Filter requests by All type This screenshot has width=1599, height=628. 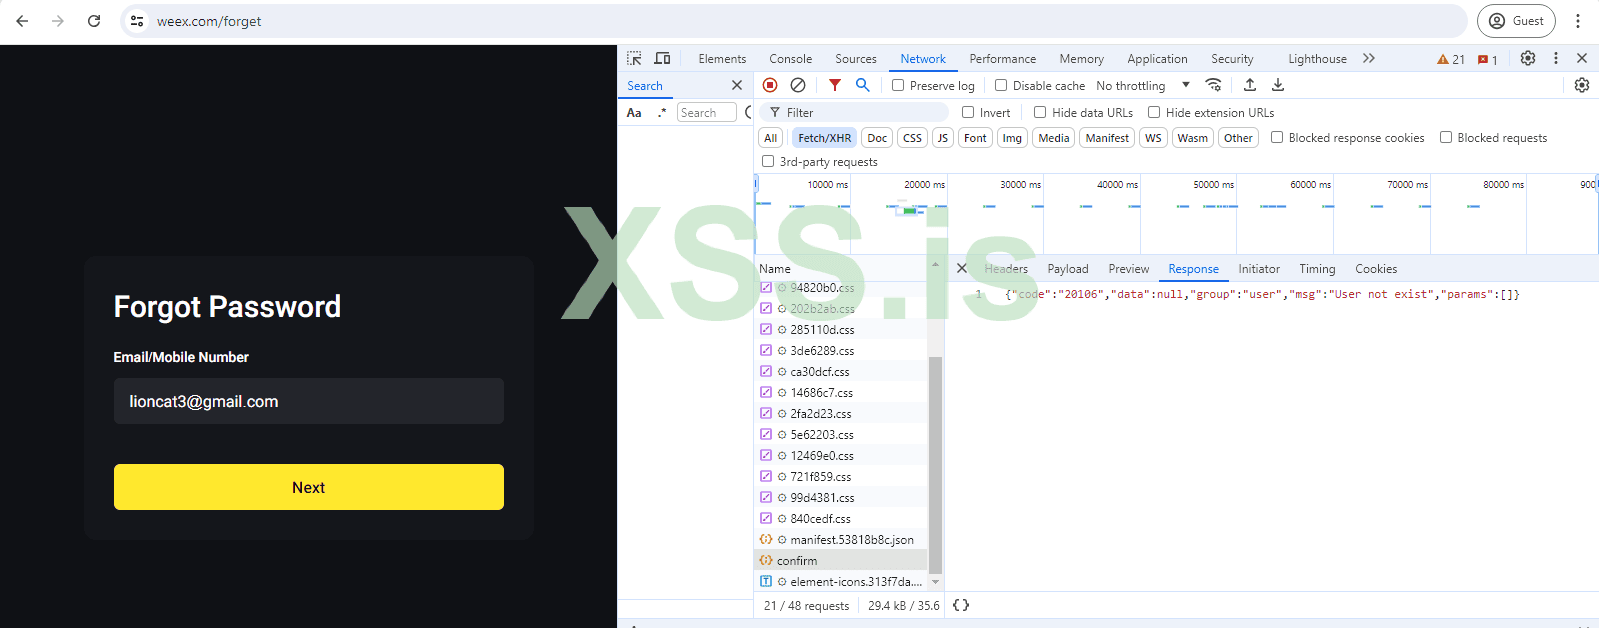pos(770,138)
